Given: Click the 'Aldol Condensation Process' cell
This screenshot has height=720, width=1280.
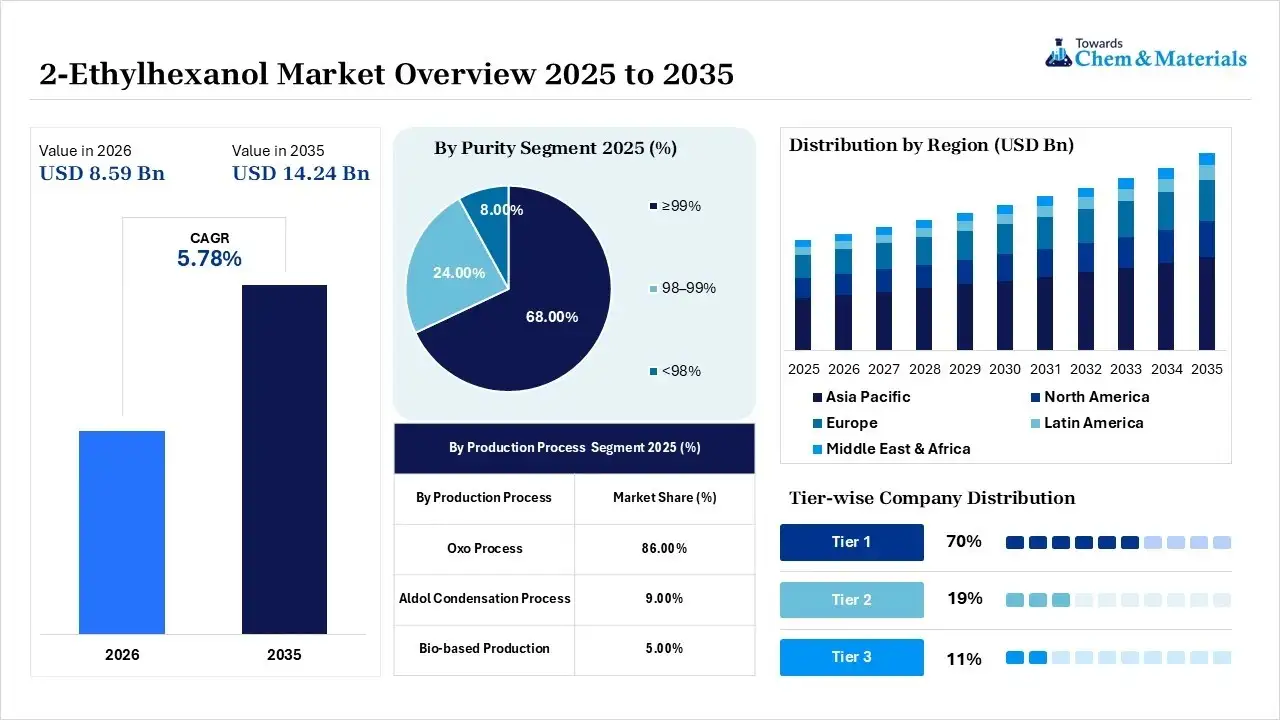Looking at the screenshot, I should (484, 599).
